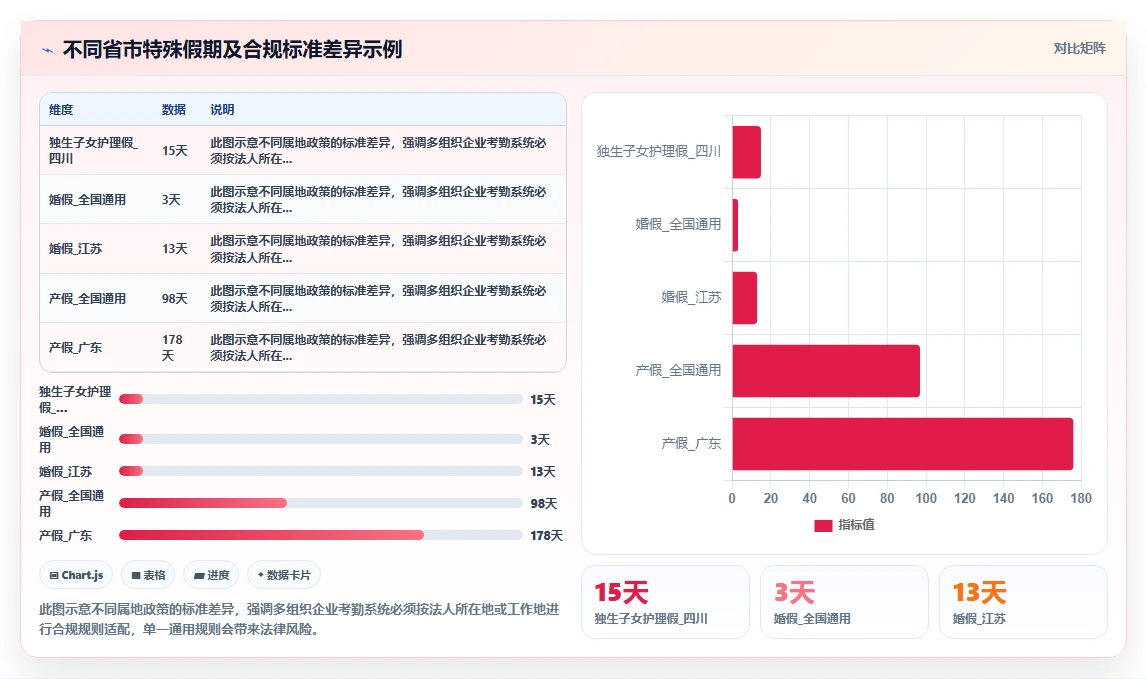Screen dimensions: 1147x679
Task: Click the 178天 progress bar for 产假_广东
Action: [320, 536]
